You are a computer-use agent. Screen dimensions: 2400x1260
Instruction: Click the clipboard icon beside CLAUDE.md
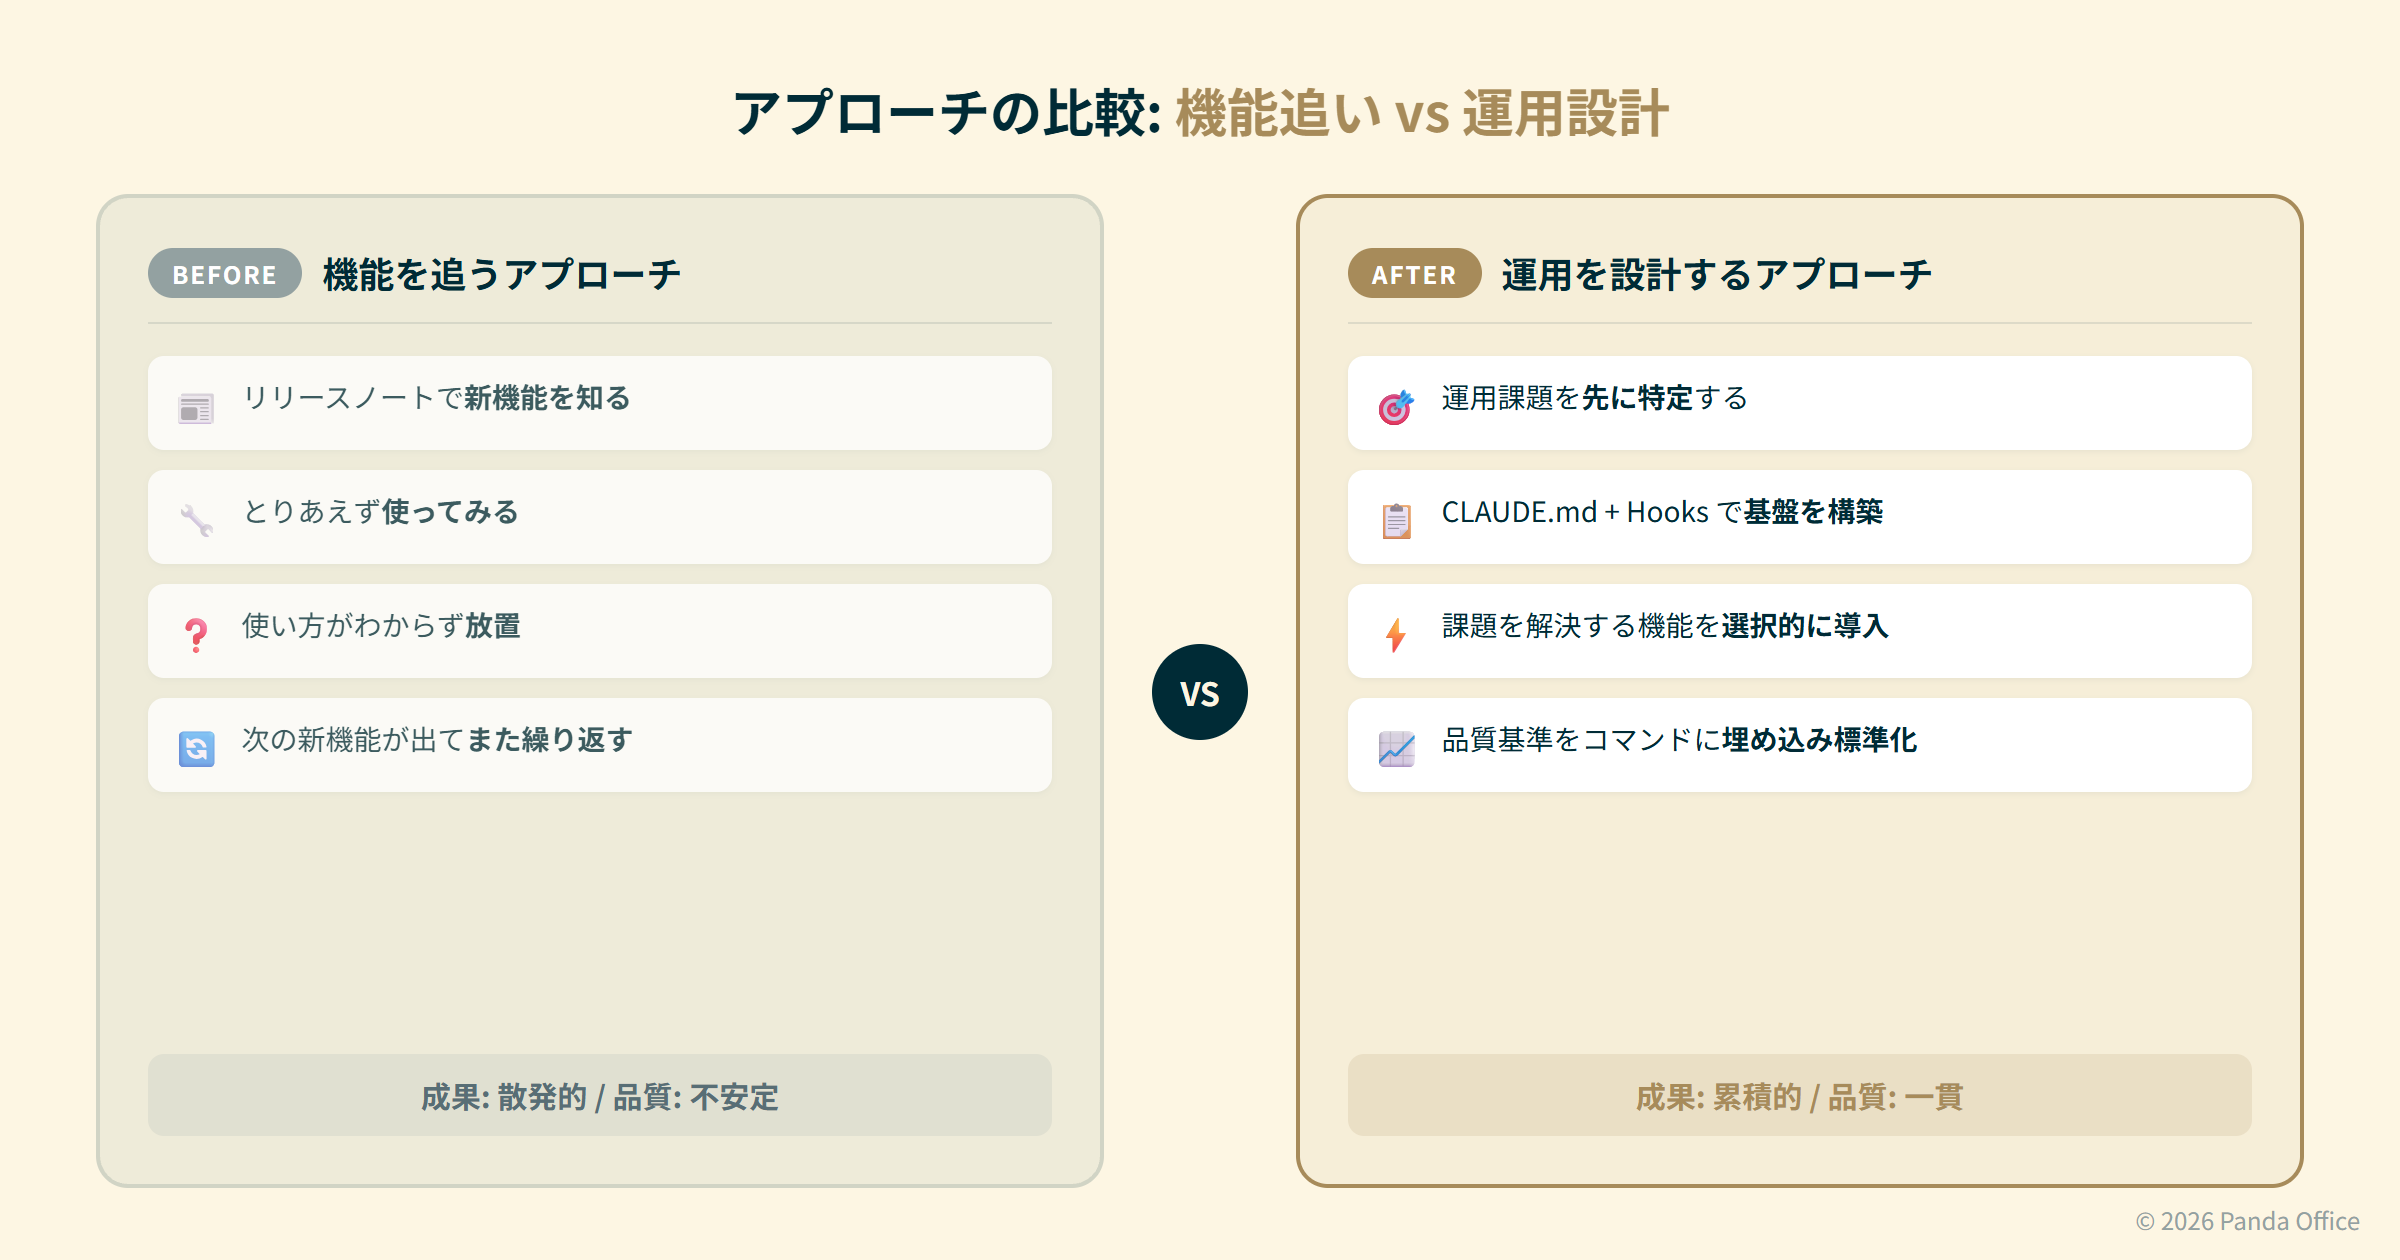1396,521
